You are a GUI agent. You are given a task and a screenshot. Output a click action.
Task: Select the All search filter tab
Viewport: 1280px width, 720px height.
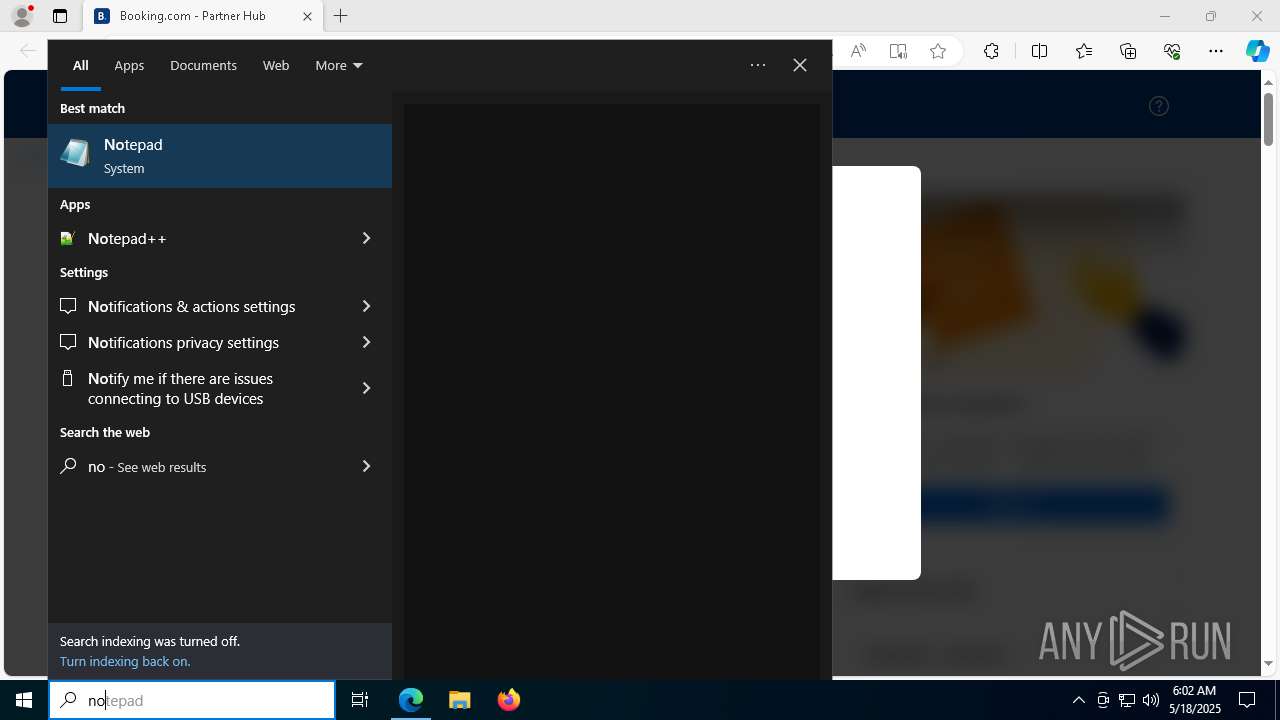(x=80, y=65)
